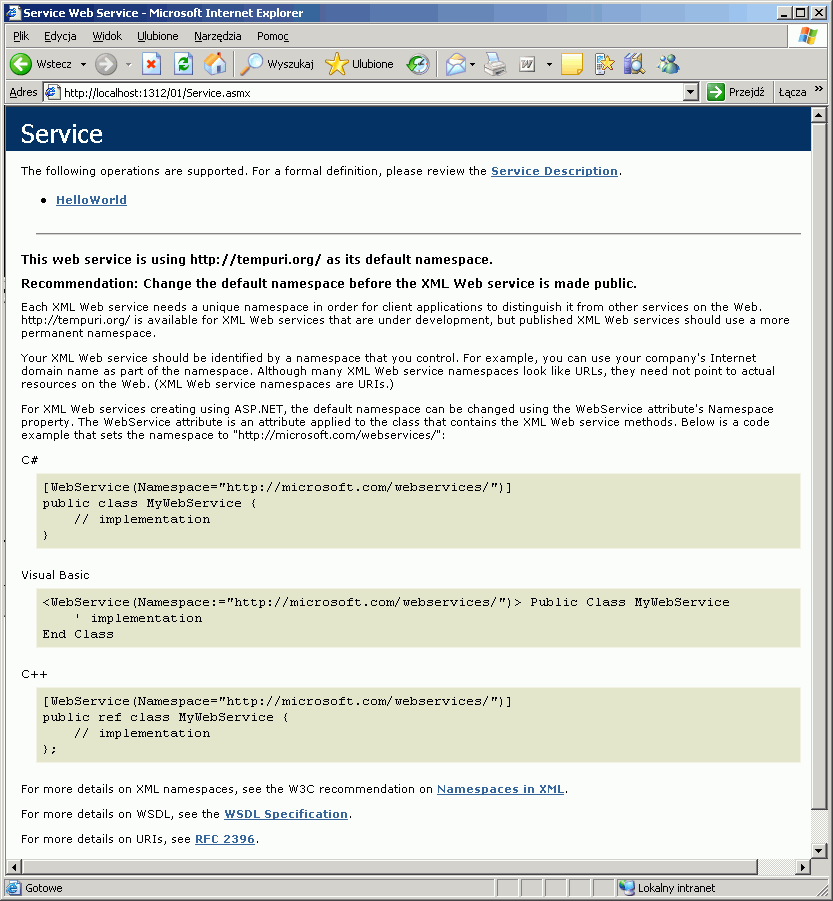Click the IE icon in the title bar

[13, 13]
